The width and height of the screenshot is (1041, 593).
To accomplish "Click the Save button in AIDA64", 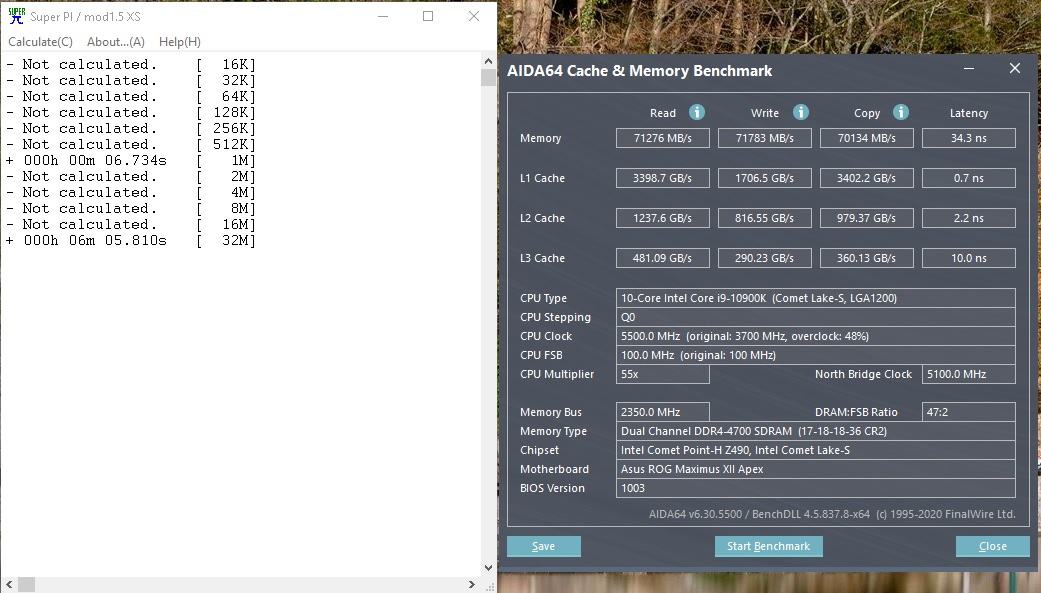I will pyautogui.click(x=544, y=546).
